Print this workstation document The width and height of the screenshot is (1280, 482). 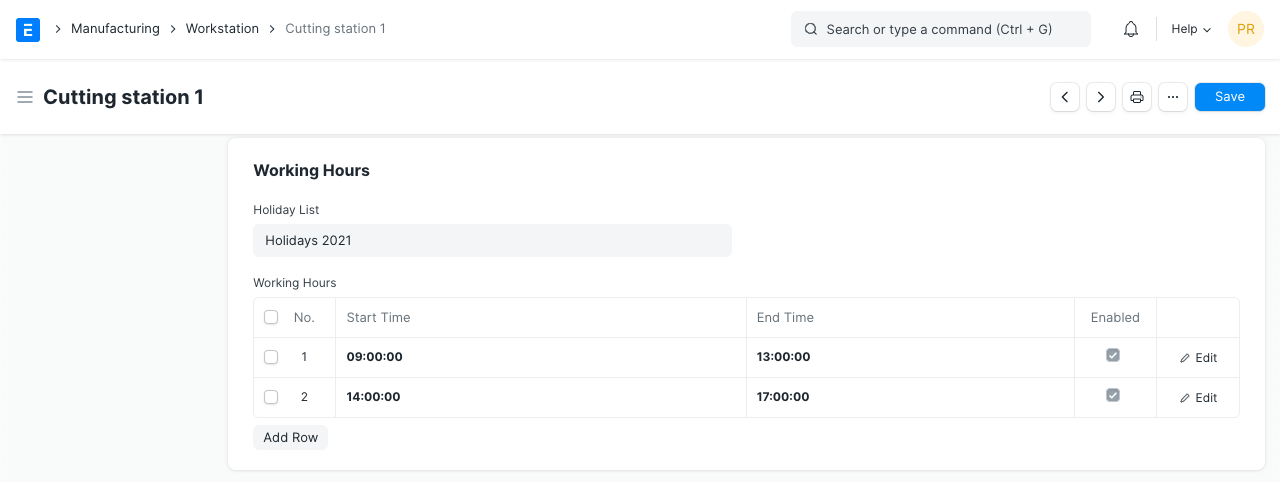[x=1137, y=97]
